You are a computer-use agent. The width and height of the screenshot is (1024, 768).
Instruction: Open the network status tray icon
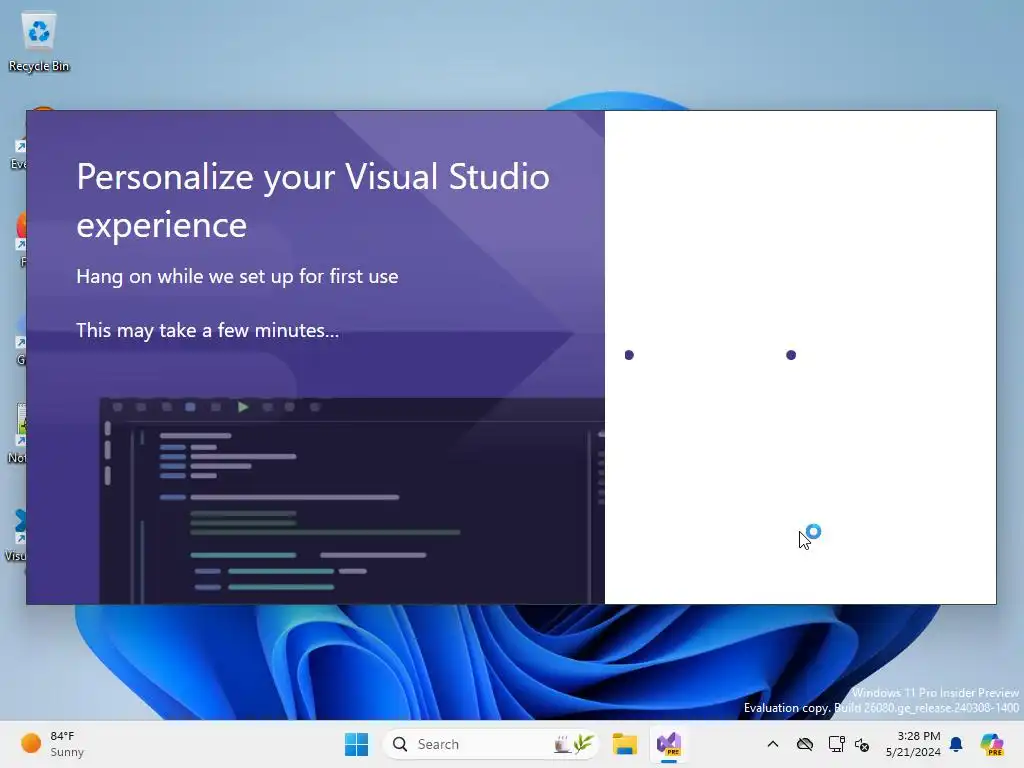836,744
